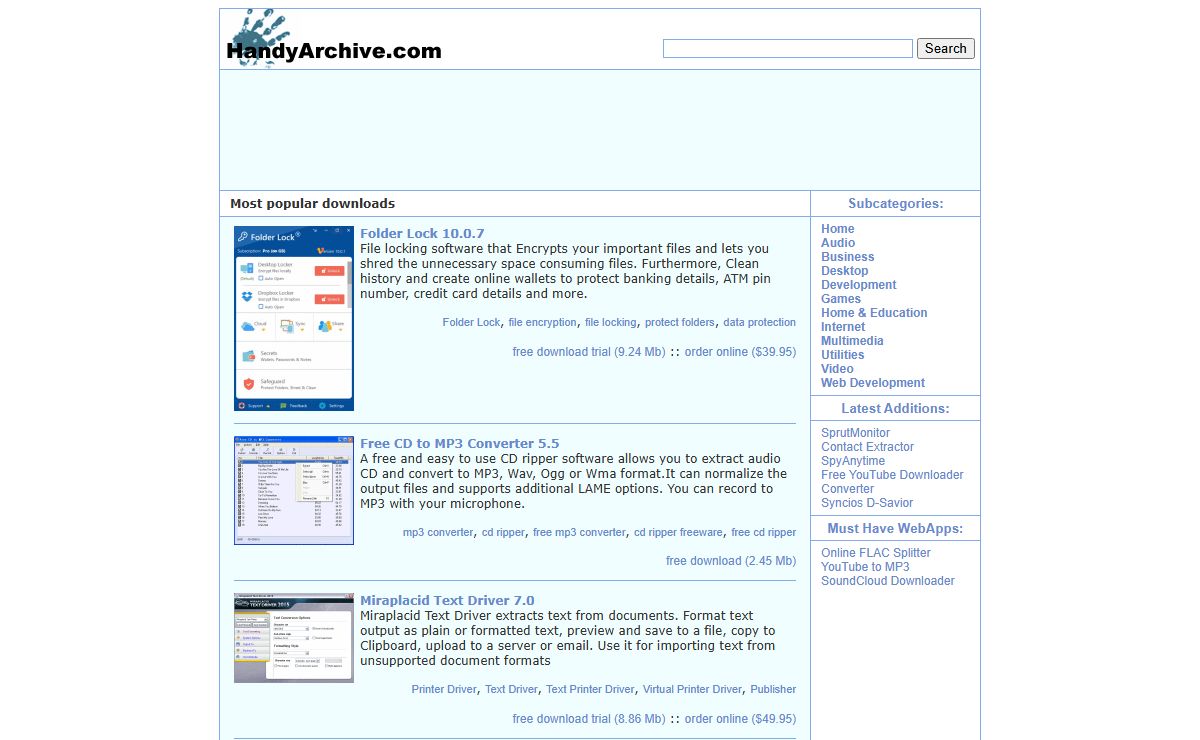
Task: Click the 'Subcategories:' sidebar heading
Action: [x=896, y=203]
